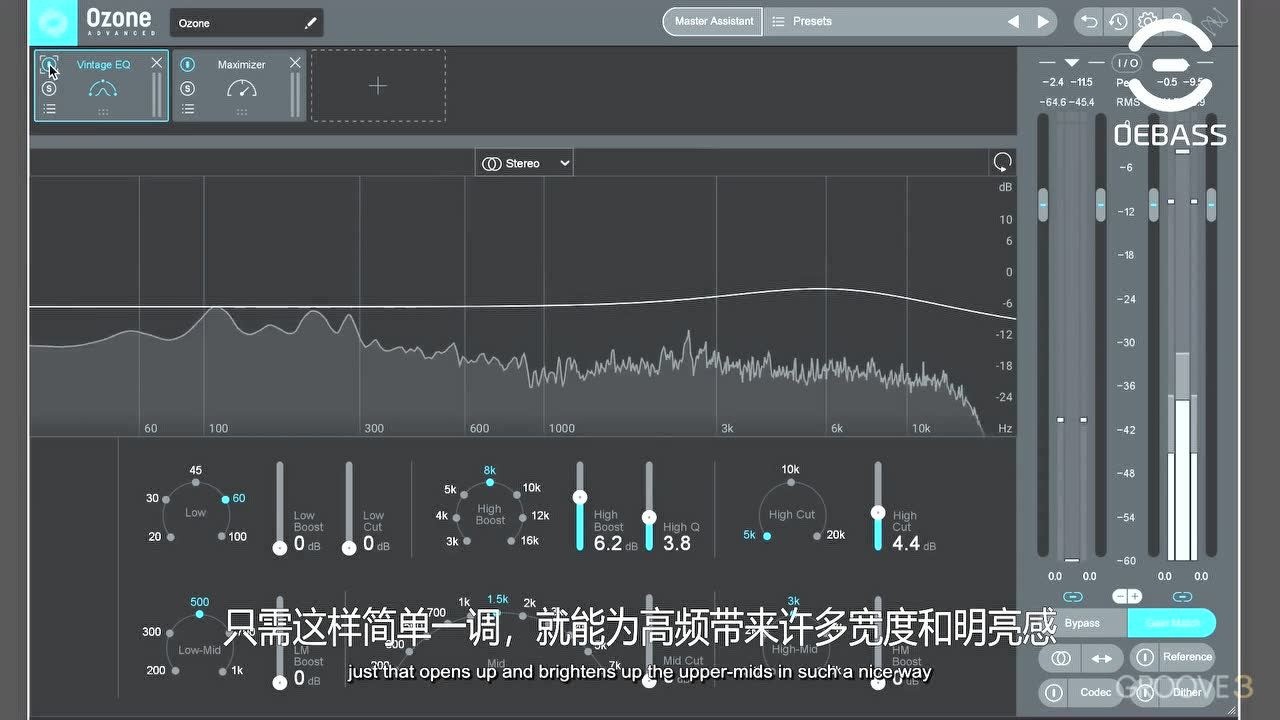This screenshot has width=1280, height=720.
Task: Select 500 on the Low-Mid dial
Action: pyautogui.click(x=199, y=614)
